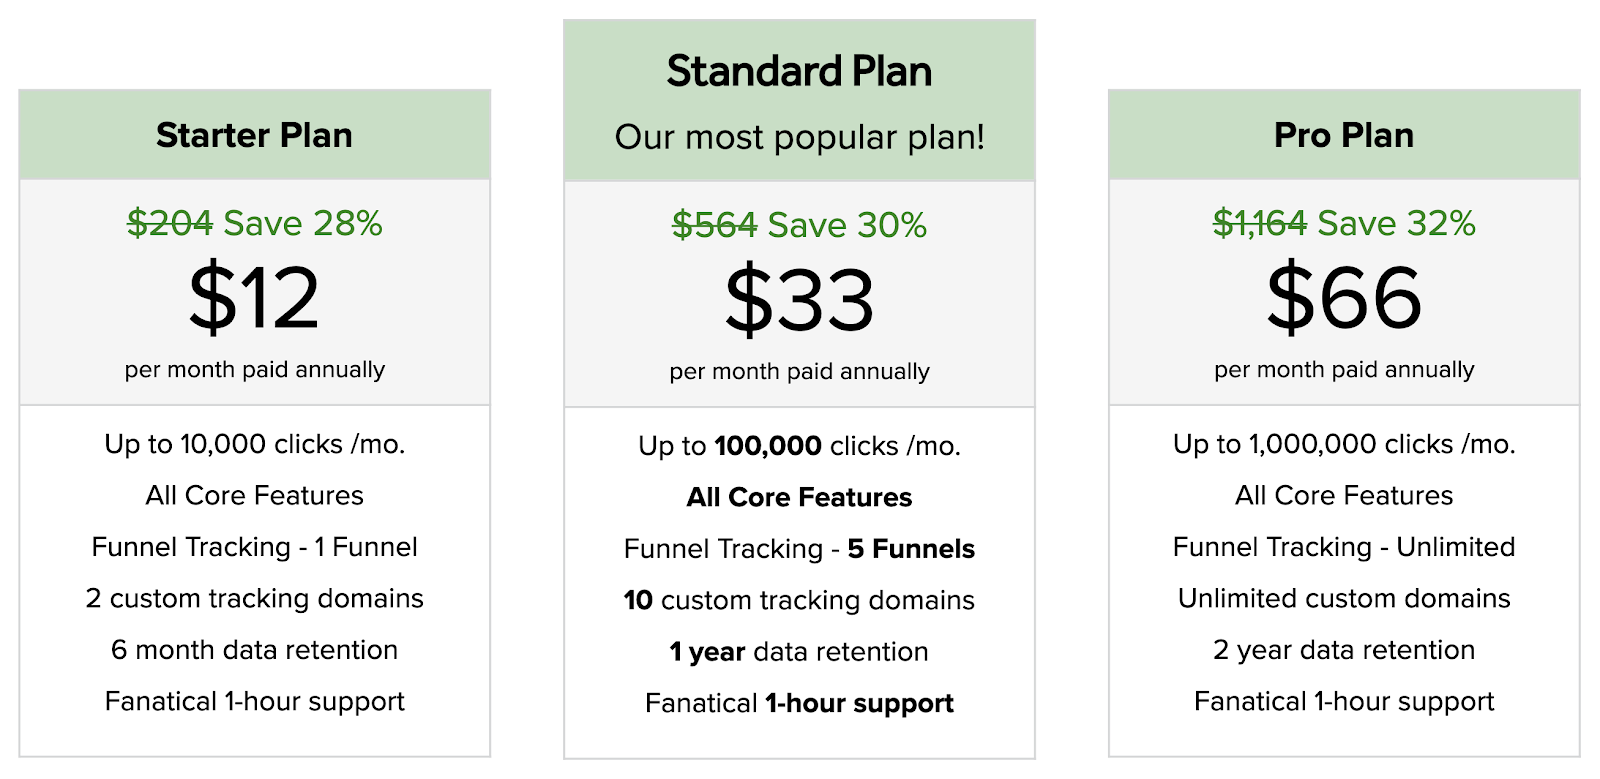This screenshot has height=779, width=1600.
Task: Click the Starter Plan heading
Action: [x=254, y=135]
